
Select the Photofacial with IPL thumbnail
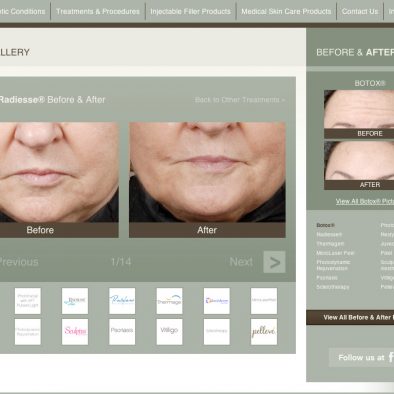tap(28, 301)
